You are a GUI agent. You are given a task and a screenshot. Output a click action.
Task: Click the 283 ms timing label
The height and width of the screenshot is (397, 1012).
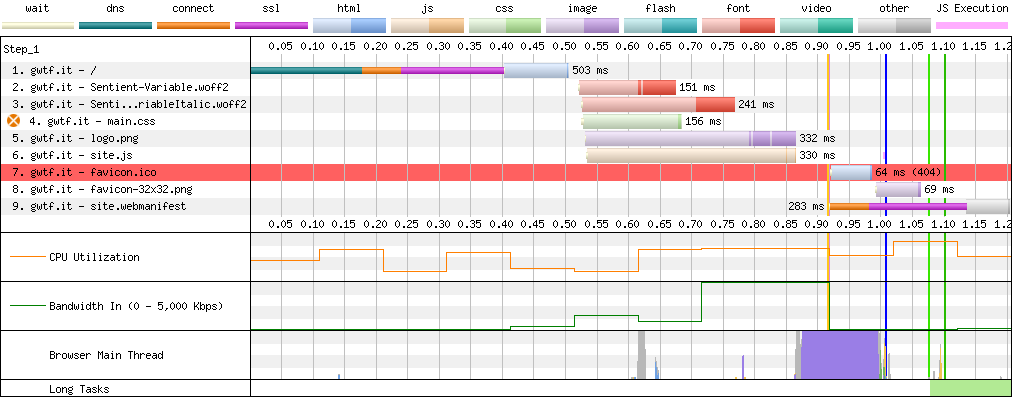click(807, 206)
